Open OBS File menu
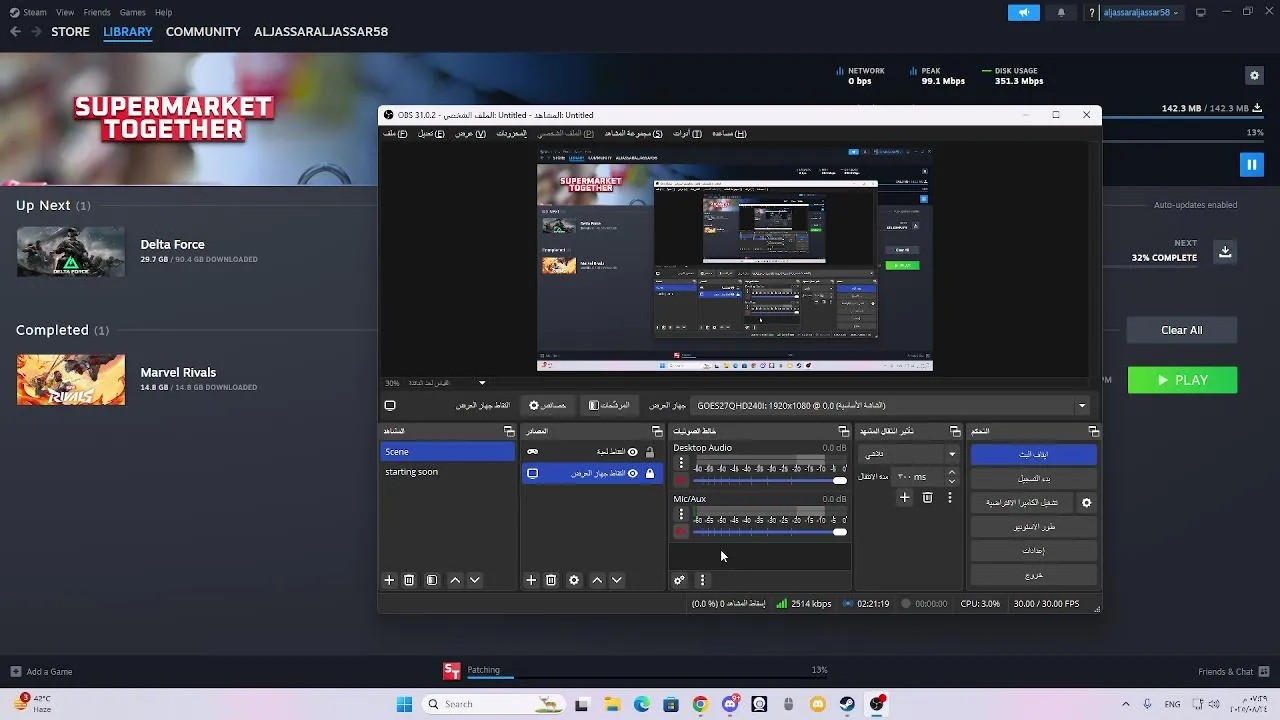Screen dimensions: 1280x720 pos(395,134)
